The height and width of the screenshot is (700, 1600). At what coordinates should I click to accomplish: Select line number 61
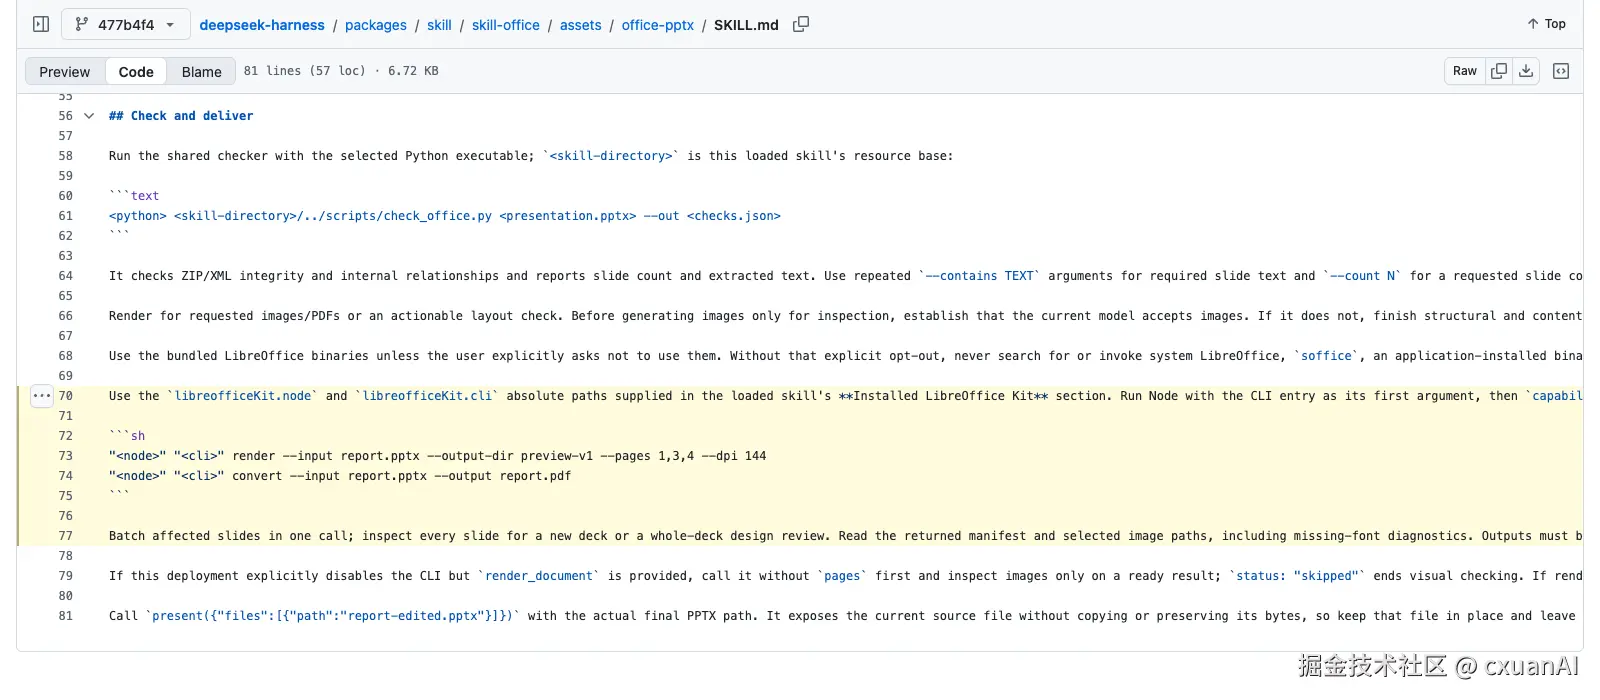click(66, 216)
